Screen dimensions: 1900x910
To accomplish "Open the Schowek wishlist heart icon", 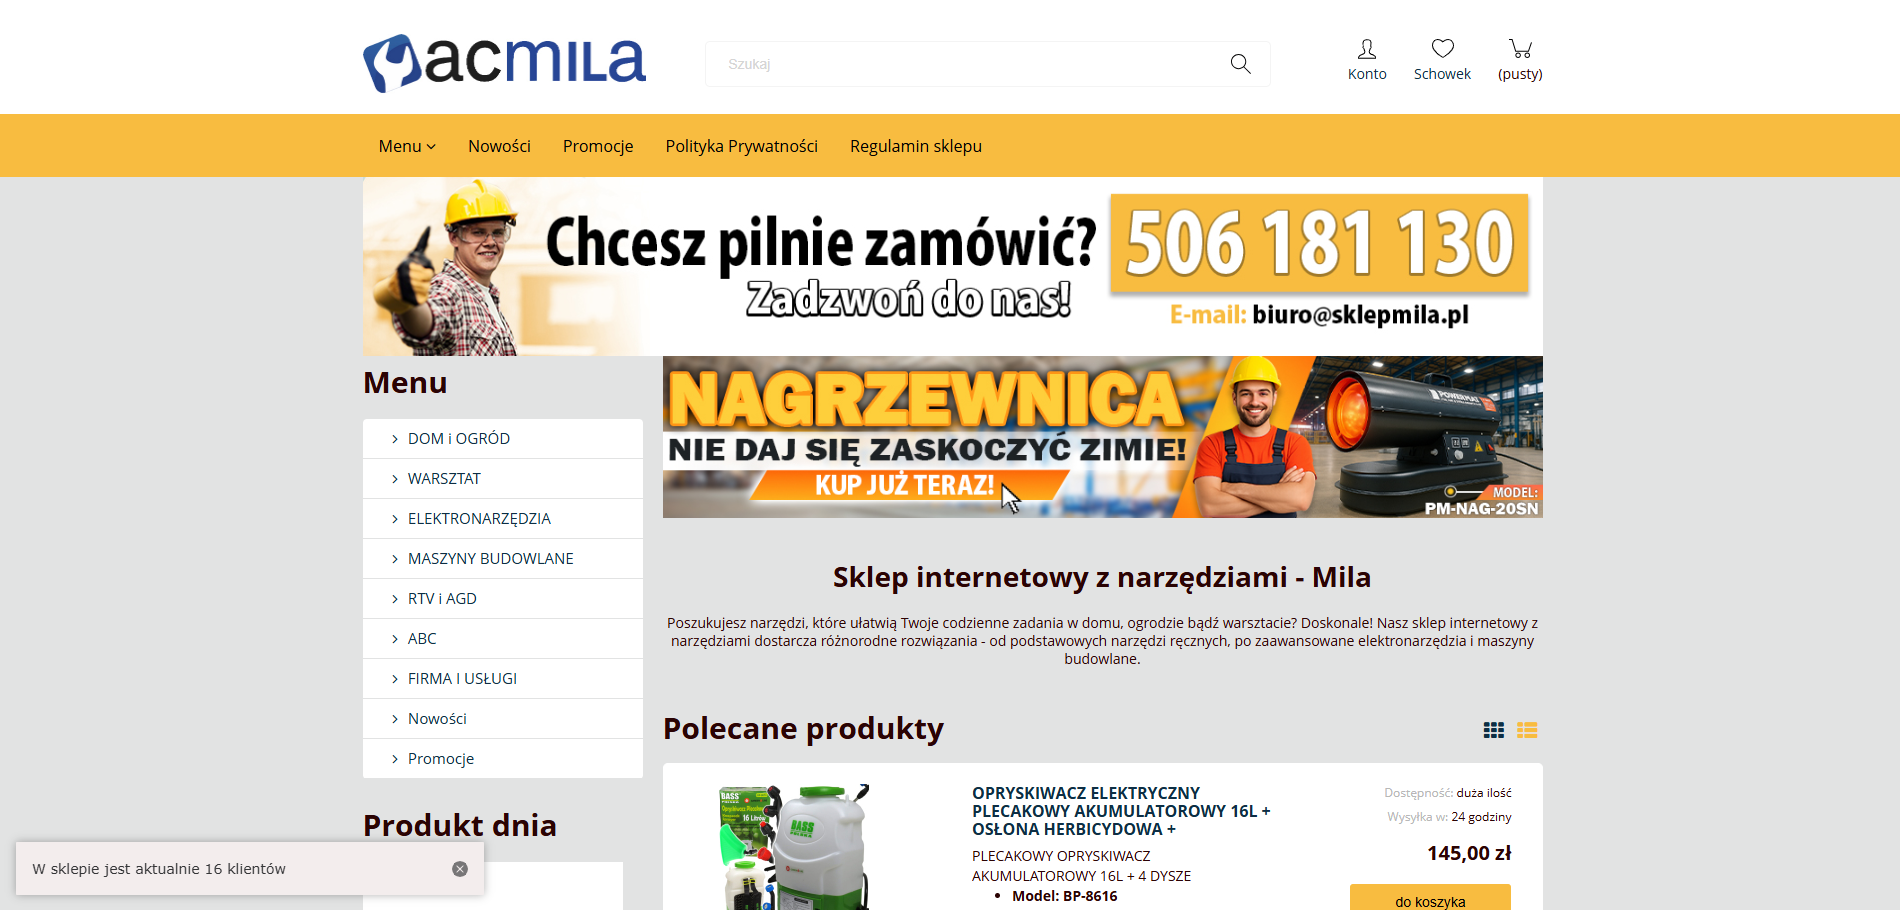I will pos(1442,48).
